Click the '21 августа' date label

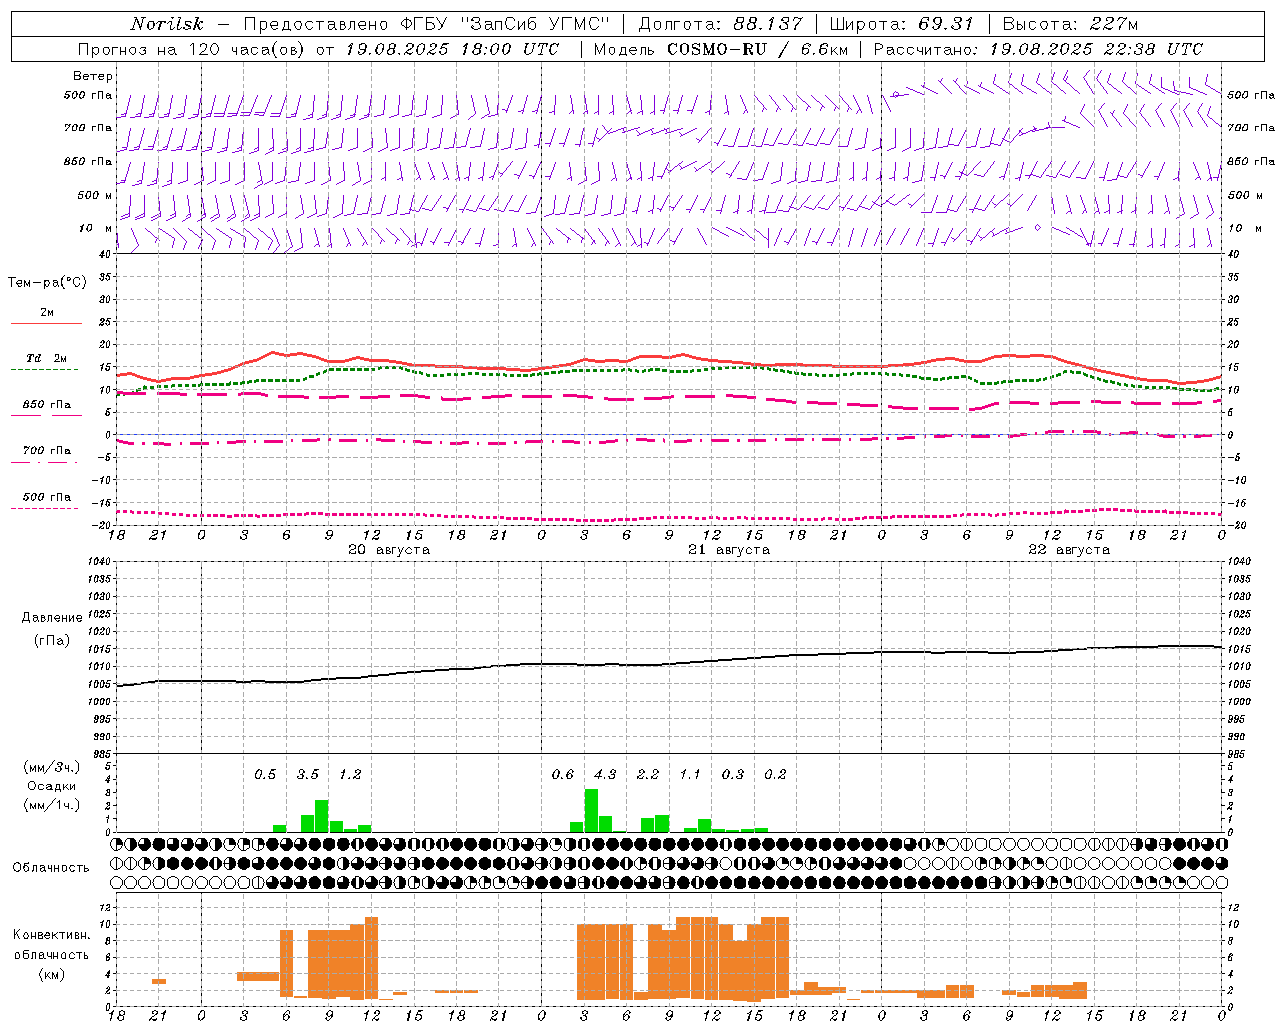click(729, 550)
